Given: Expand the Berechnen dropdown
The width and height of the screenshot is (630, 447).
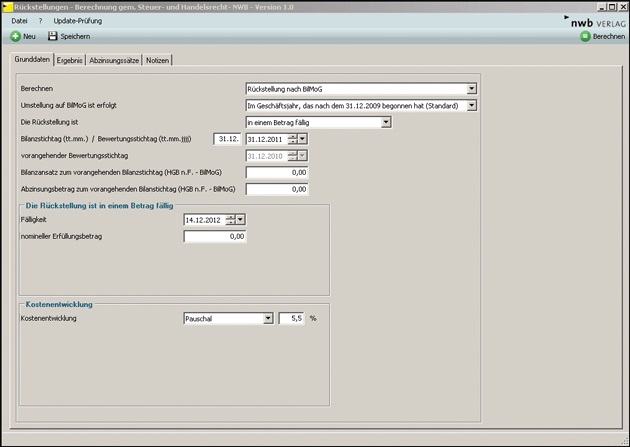Looking at the screenshot, I should pyautogui.click(x=471, y=88).
